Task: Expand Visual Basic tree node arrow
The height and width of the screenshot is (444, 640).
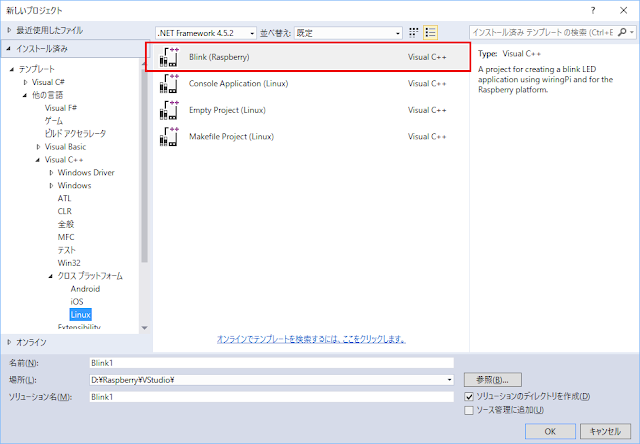Action: [x=38, y=147]
